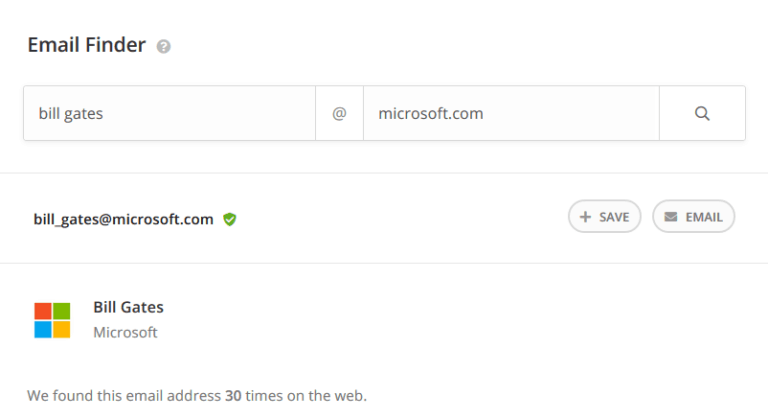Click the Email Finder heading

(x=86, y=45)
